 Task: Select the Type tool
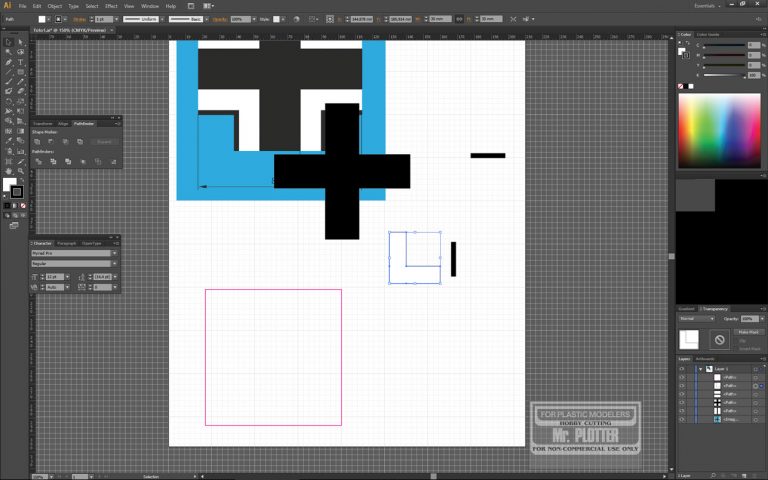21,62
